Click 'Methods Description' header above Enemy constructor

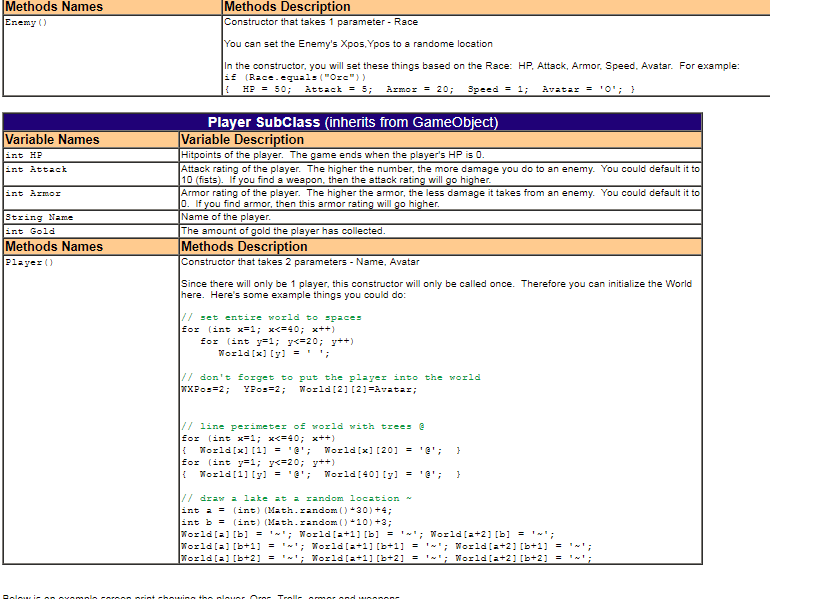[x=496, y=7]
